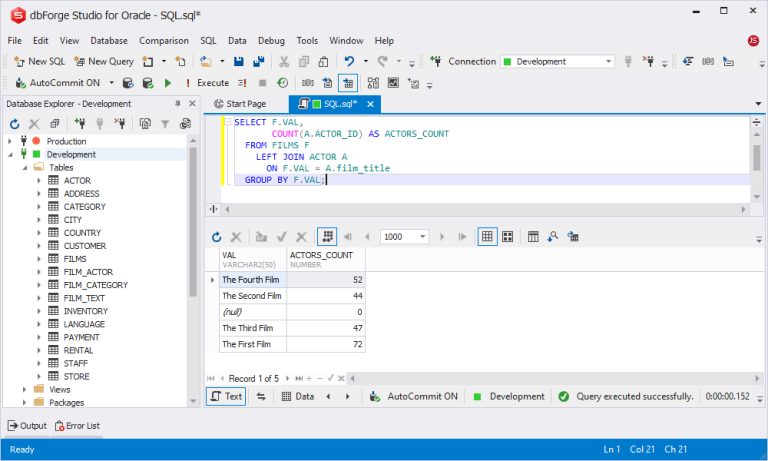The height and width of the screenshot is (461, 768).
Task: Click the New Connection icon in Database Explorer
Action: [x=80, y=123]
